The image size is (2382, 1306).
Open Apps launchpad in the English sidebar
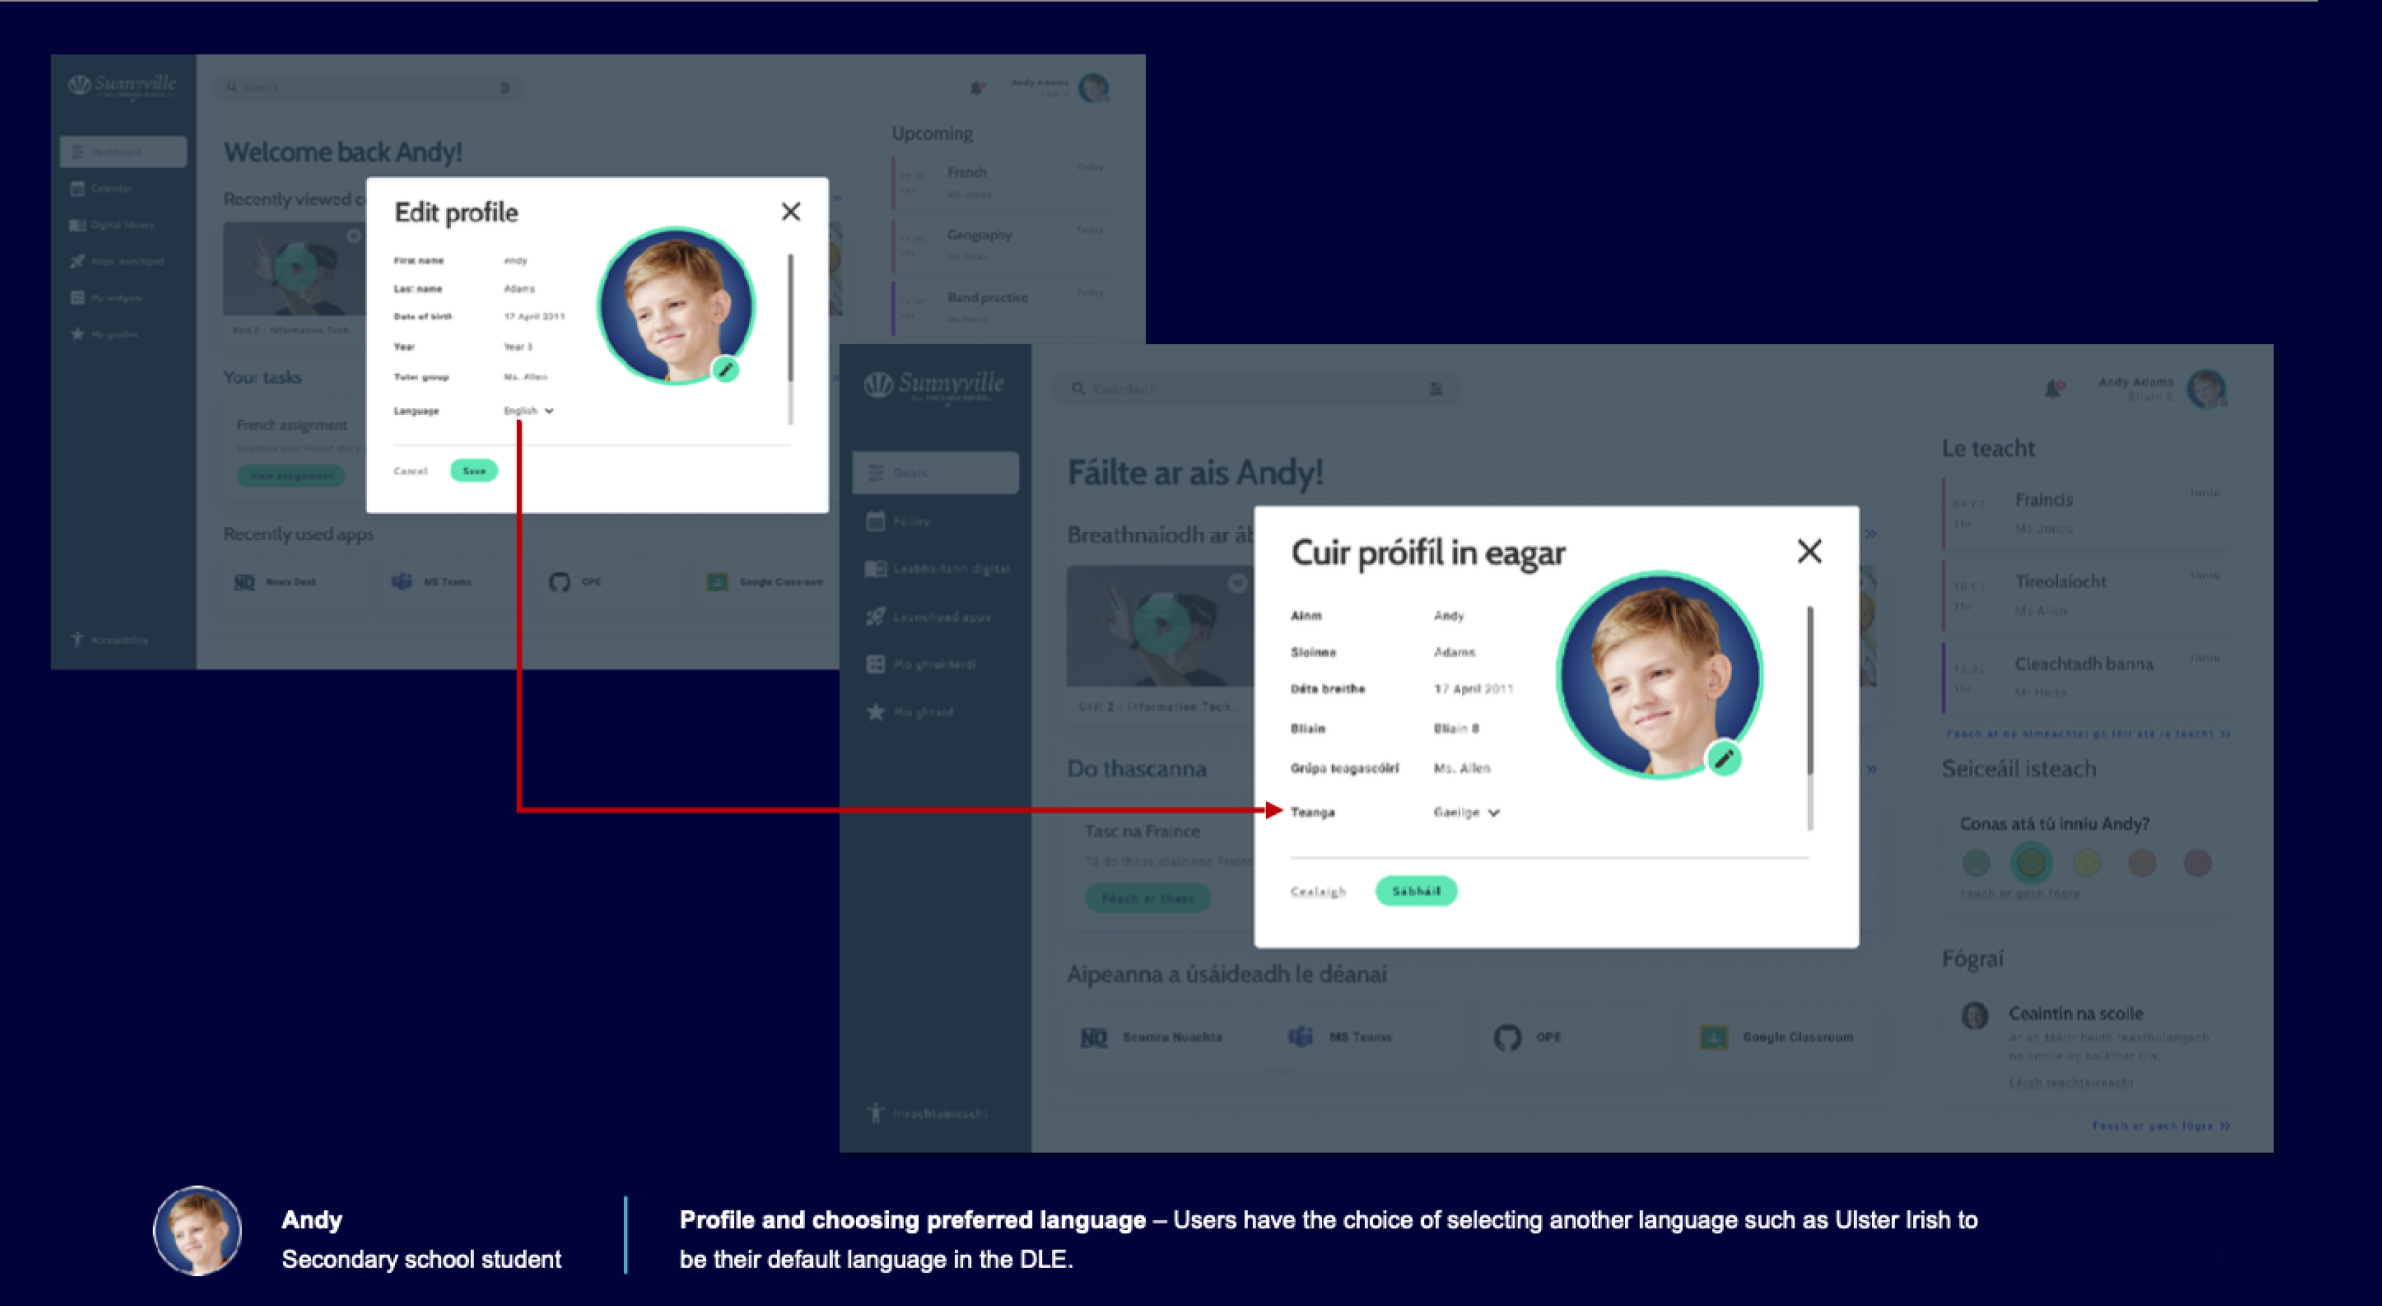coord(117,261)
